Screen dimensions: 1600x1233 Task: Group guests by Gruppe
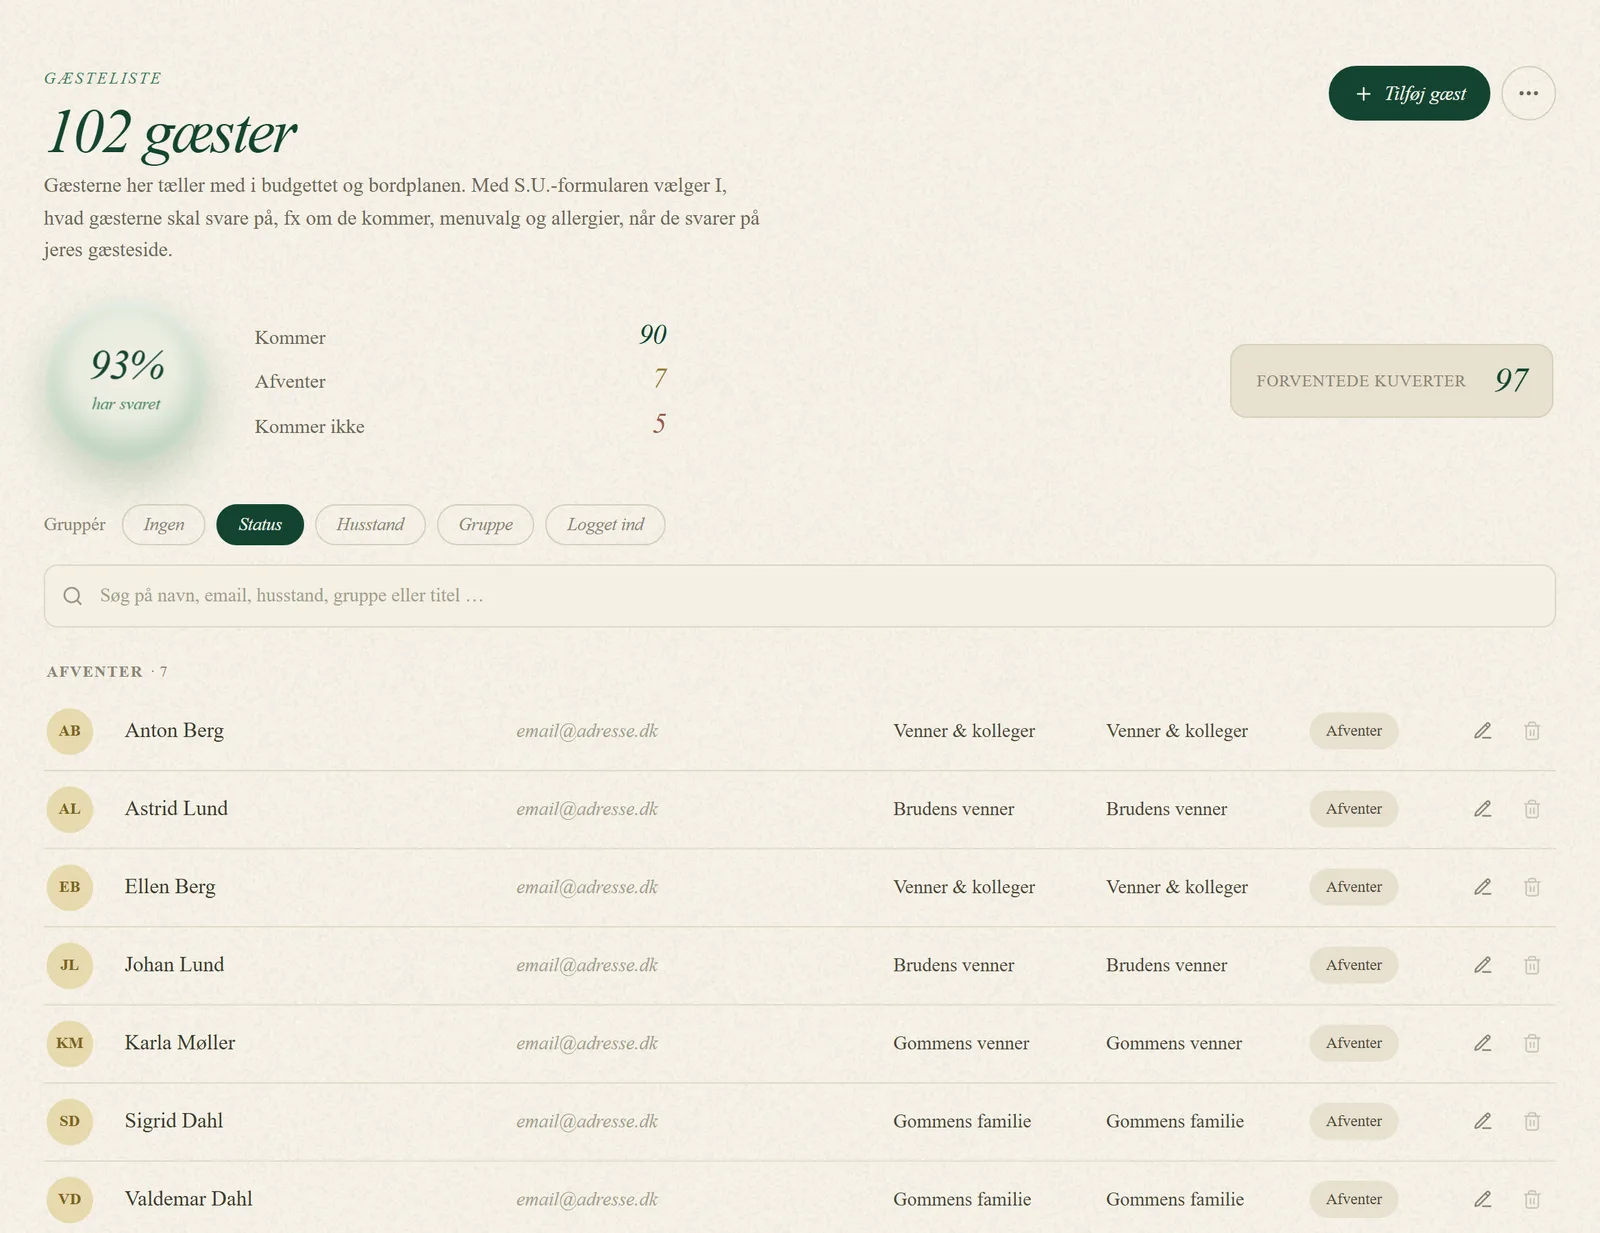pyautogui.click(x=486, y=525)
